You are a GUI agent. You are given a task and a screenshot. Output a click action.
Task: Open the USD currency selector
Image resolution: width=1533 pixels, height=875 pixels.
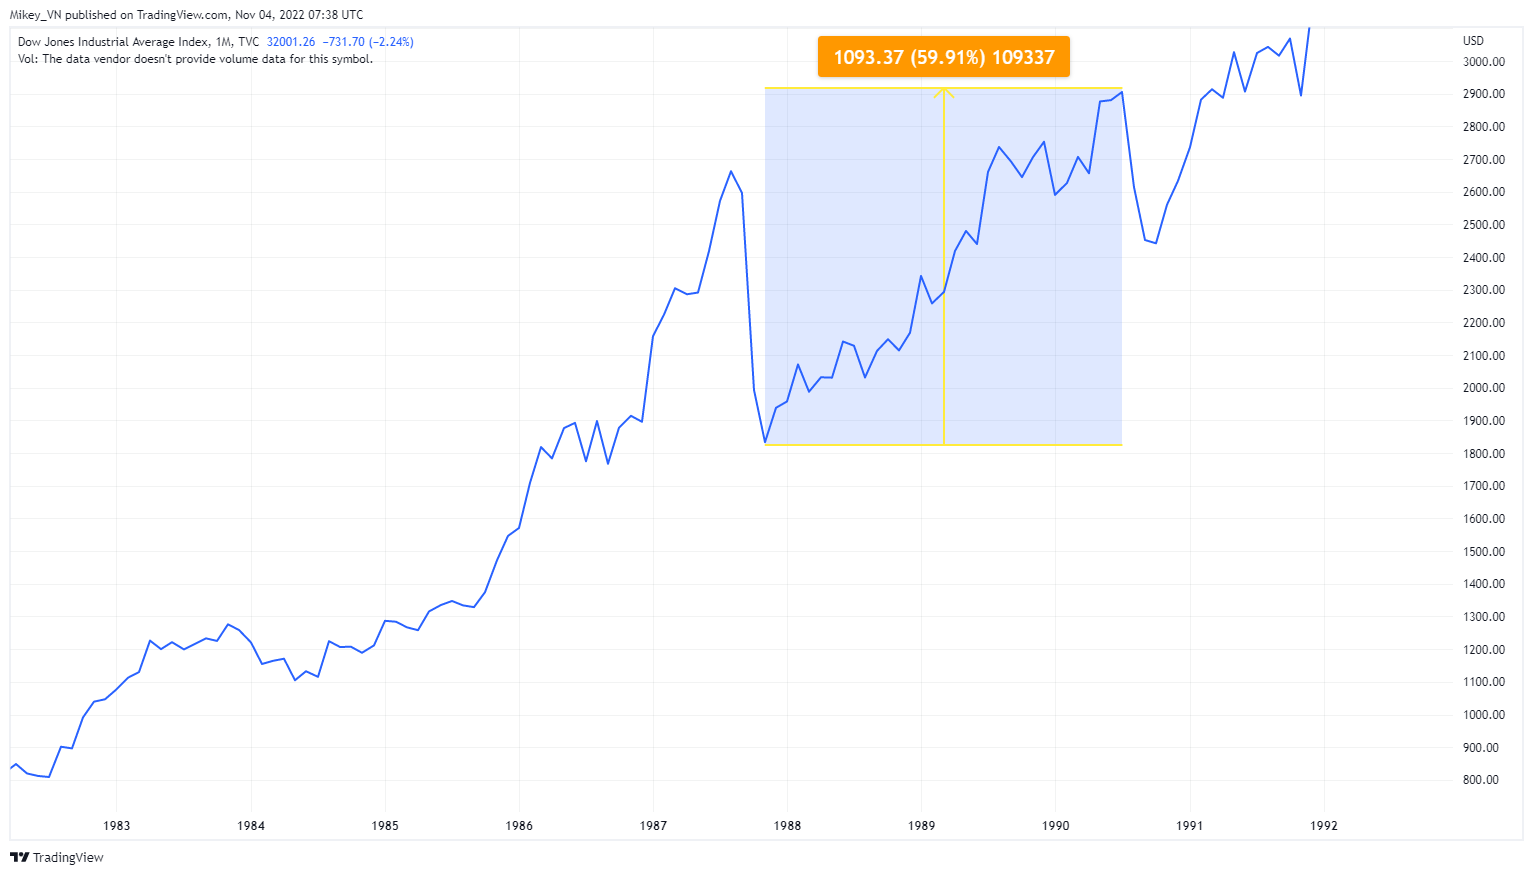[1473, 41]
